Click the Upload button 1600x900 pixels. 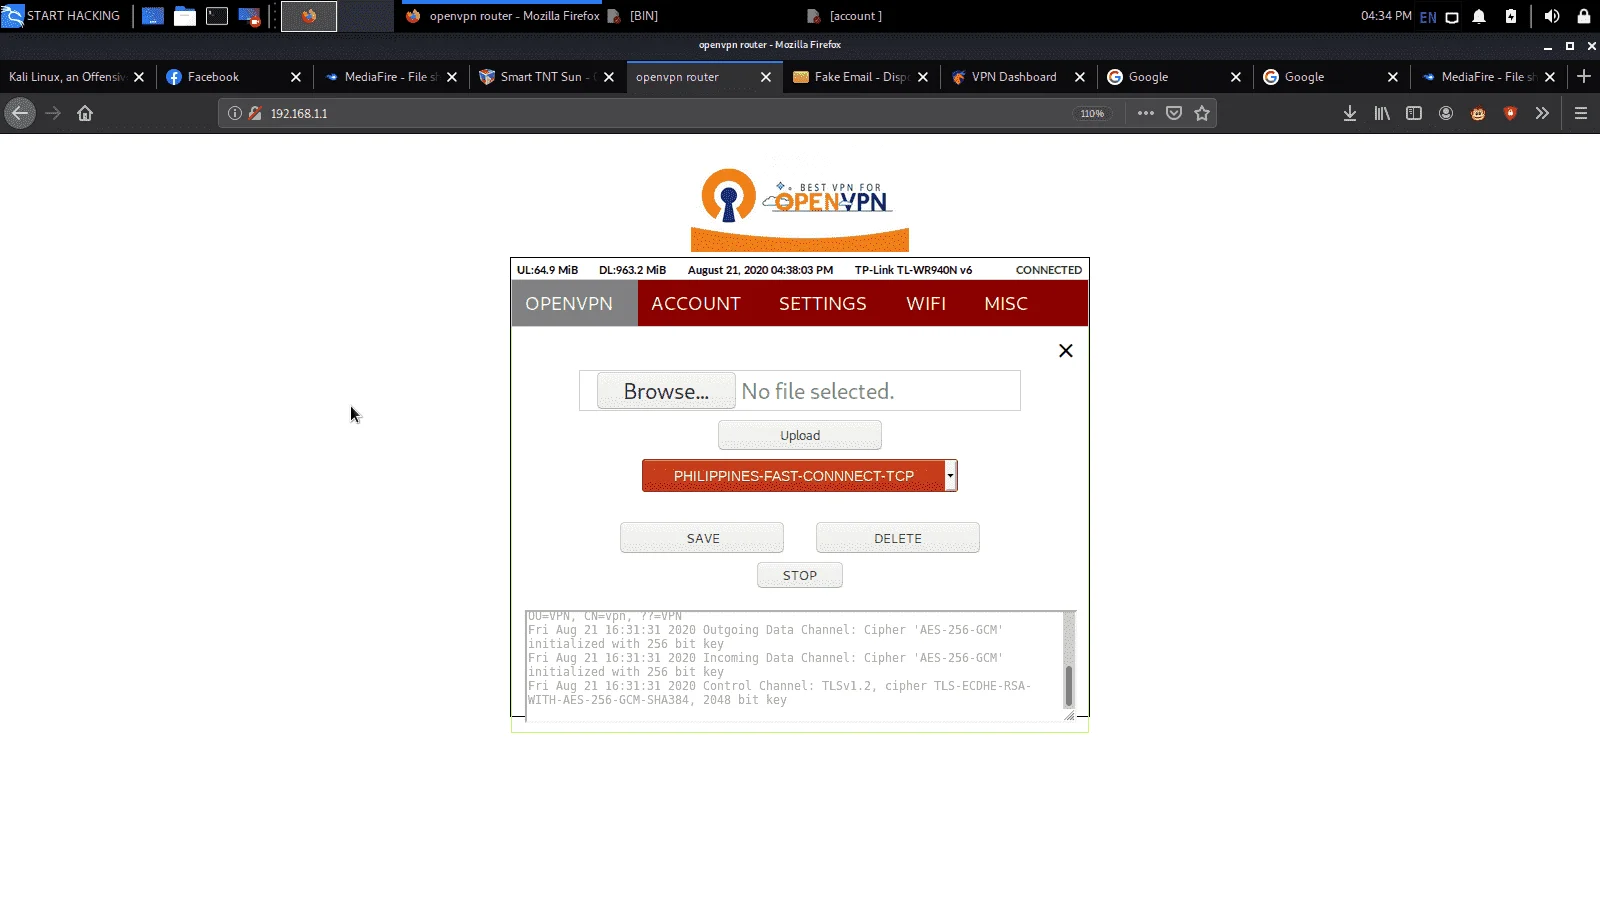pos(800,435)
